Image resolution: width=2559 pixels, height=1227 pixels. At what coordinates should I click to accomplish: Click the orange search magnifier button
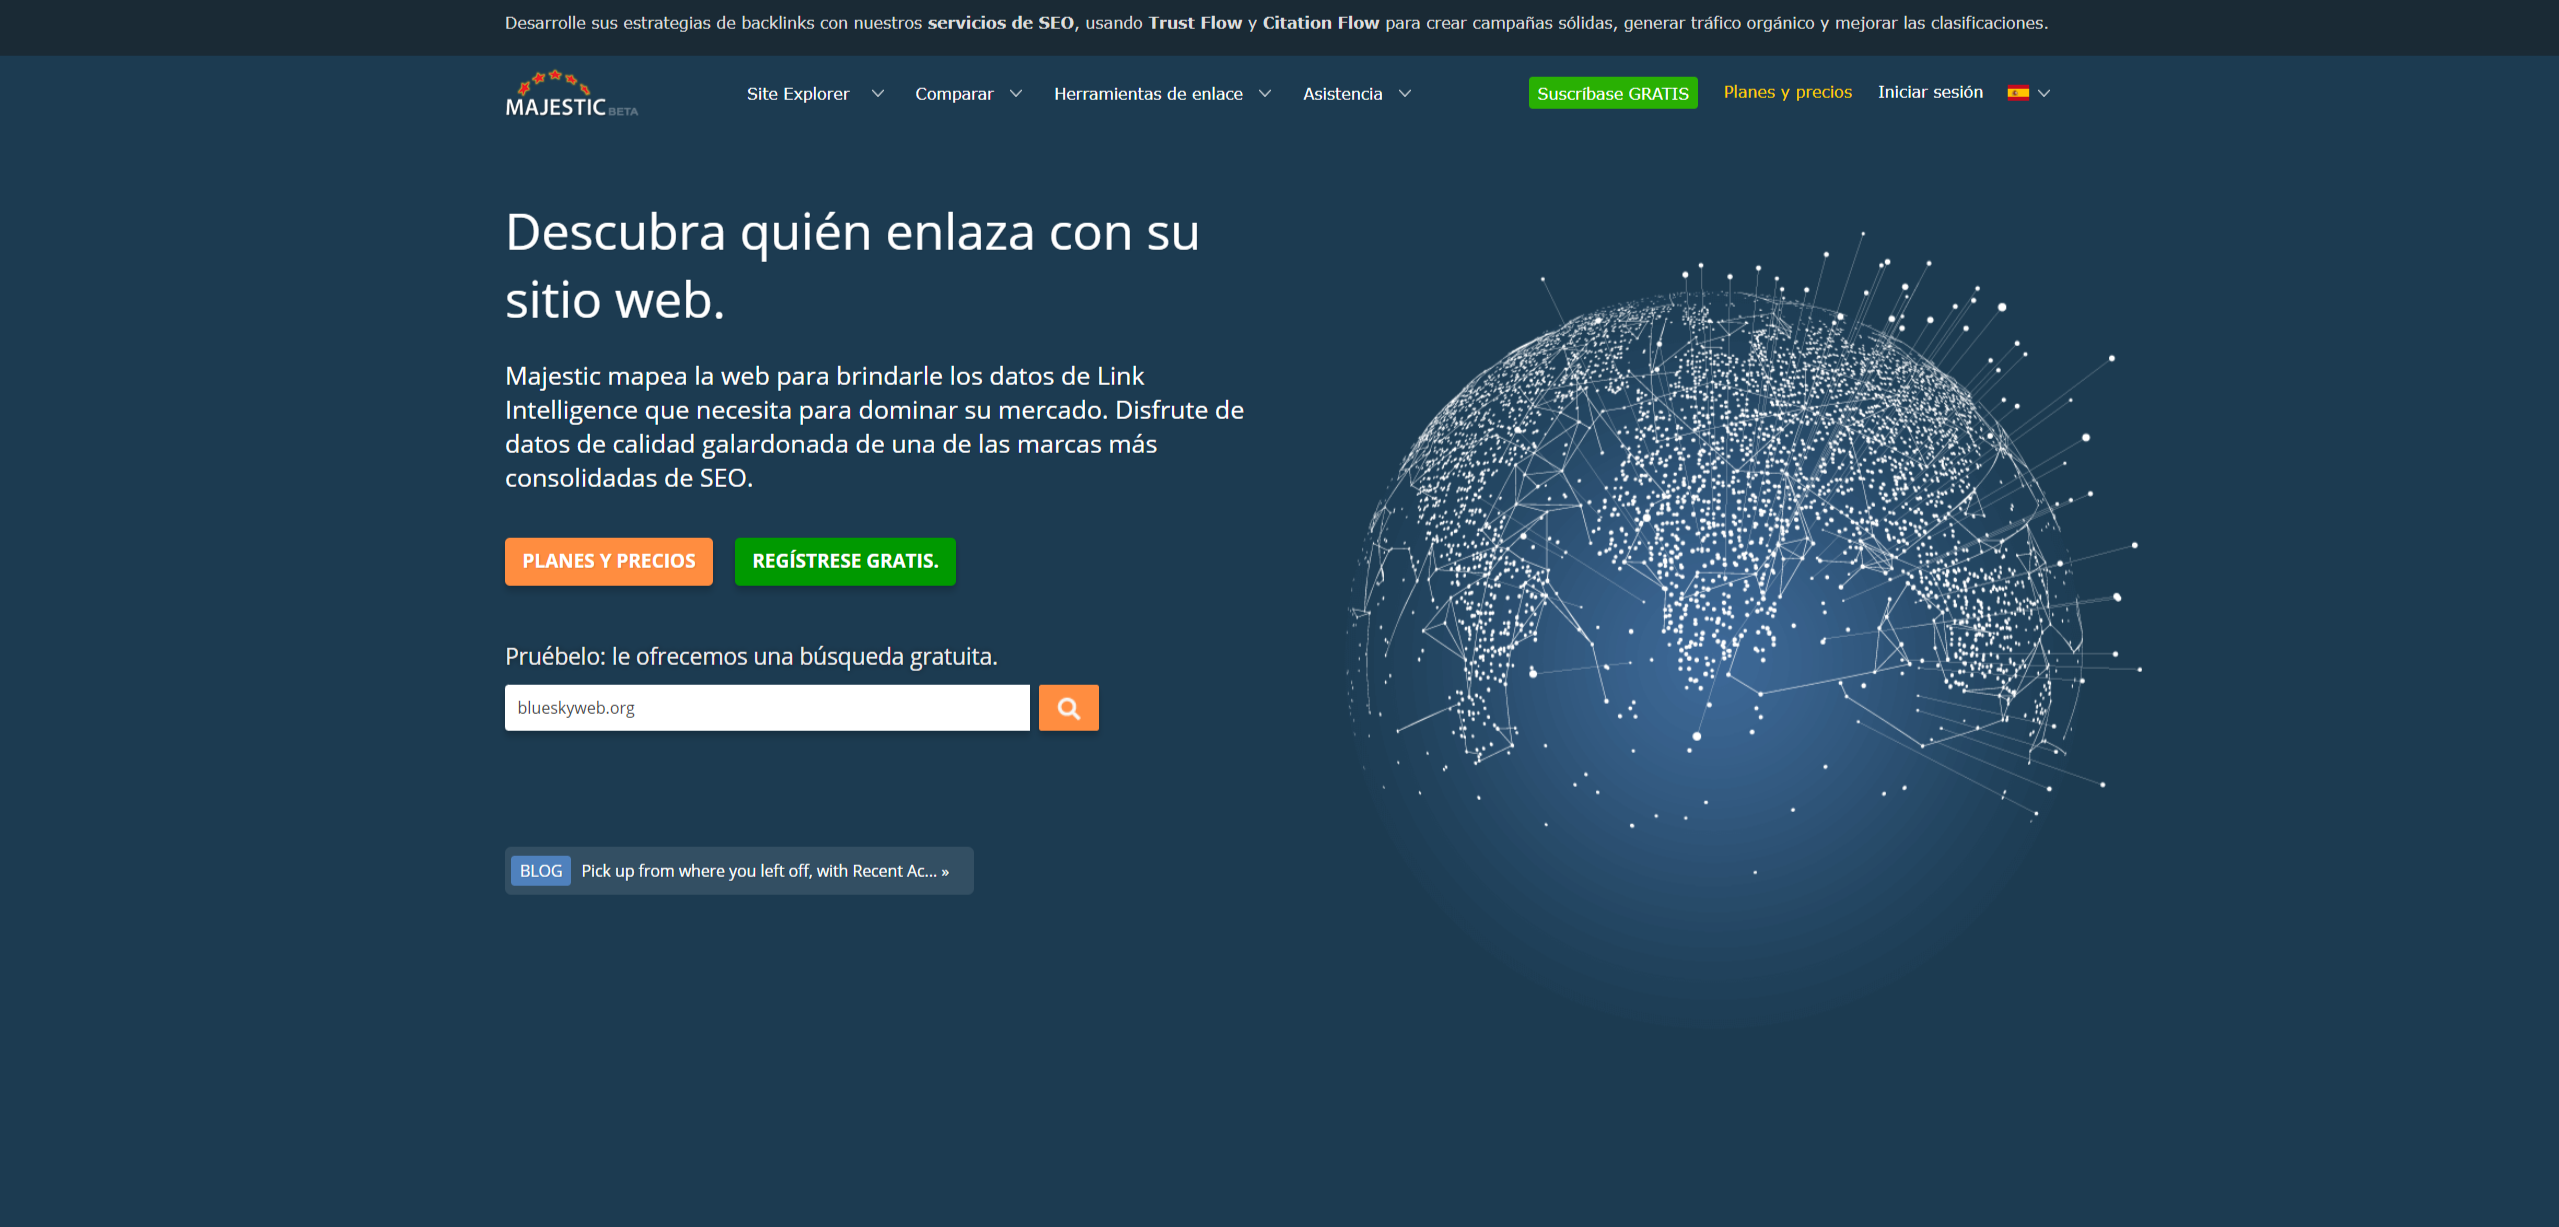tap(1068, 708)
